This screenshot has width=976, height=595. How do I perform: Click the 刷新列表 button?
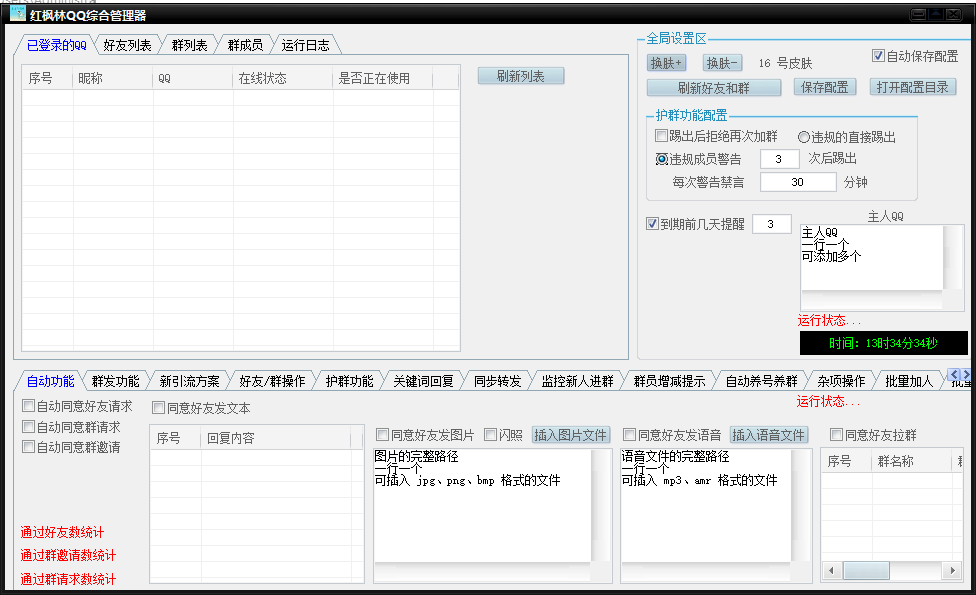[x=521, y=76]
